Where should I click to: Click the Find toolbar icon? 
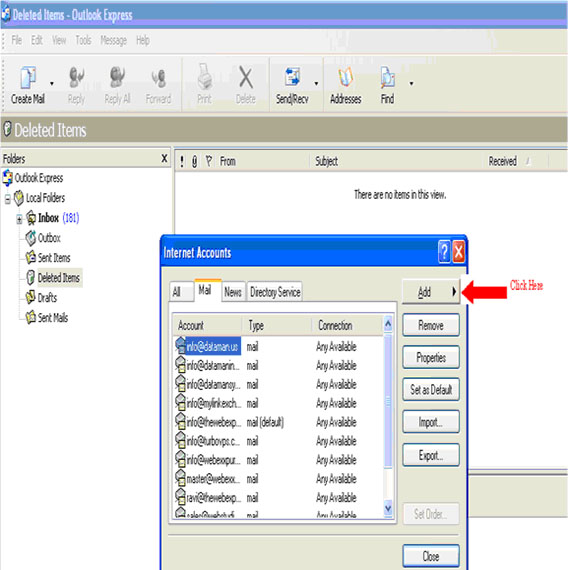coord(388,77)
